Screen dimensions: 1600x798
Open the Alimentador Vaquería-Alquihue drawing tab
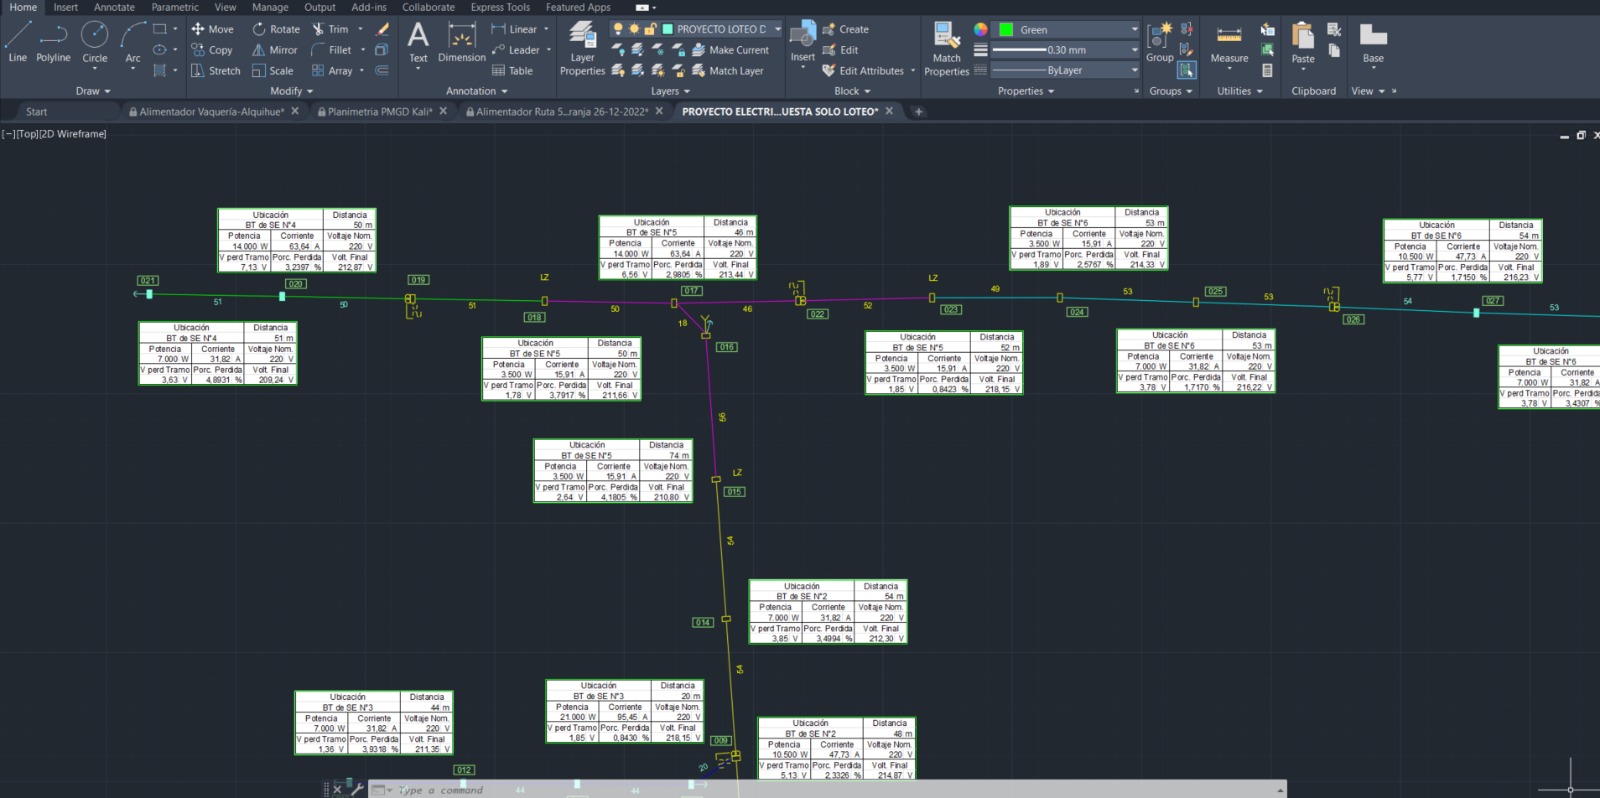pyautogui.click(x=211, y=112)
